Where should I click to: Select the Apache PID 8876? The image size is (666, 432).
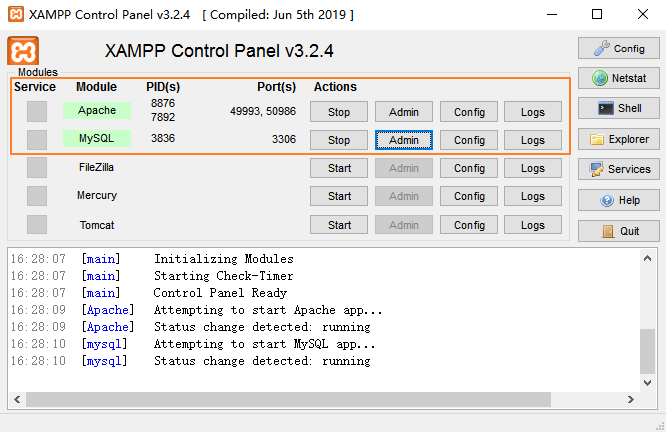163,103
